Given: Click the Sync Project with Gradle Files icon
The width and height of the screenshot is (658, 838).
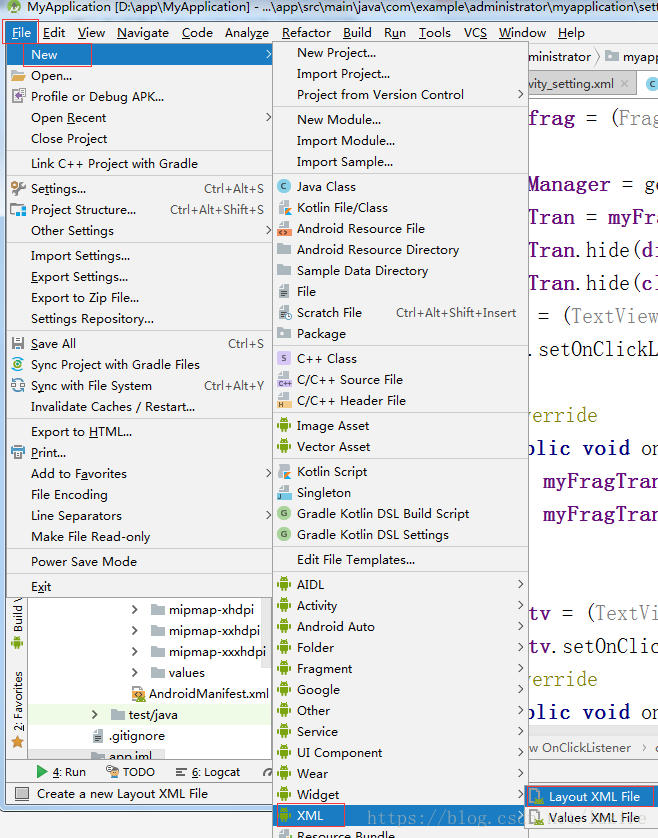Looking at the screenshot, I should pos(18,364).
